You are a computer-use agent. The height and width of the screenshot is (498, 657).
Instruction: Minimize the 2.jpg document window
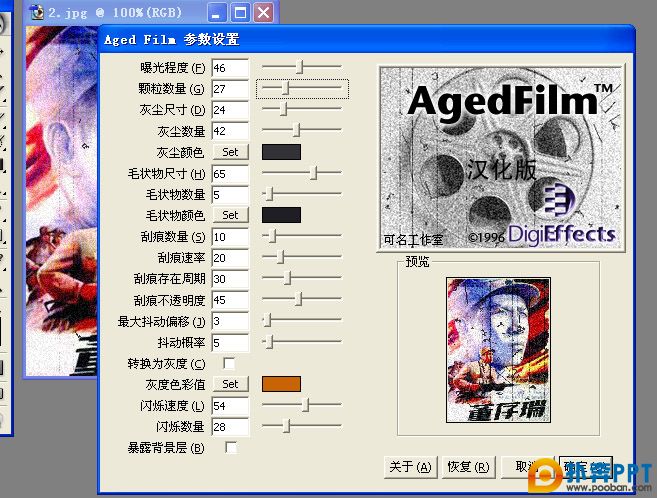coord(217,13)
